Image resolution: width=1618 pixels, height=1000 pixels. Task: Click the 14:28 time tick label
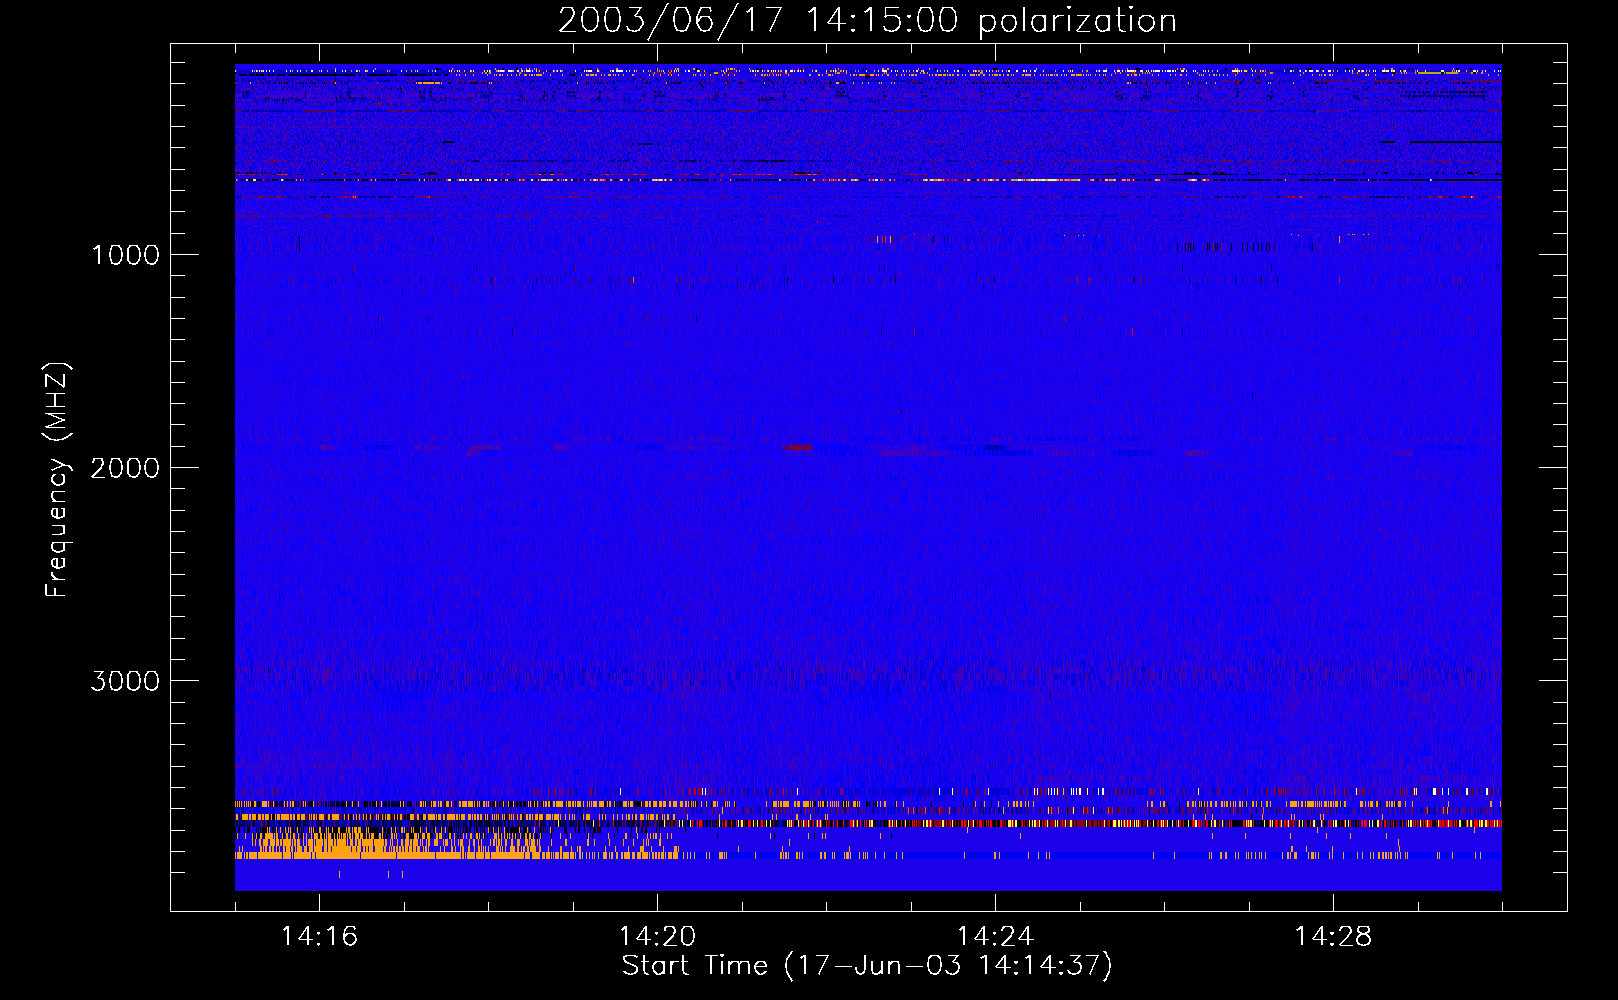click(x=1333, y=936)
